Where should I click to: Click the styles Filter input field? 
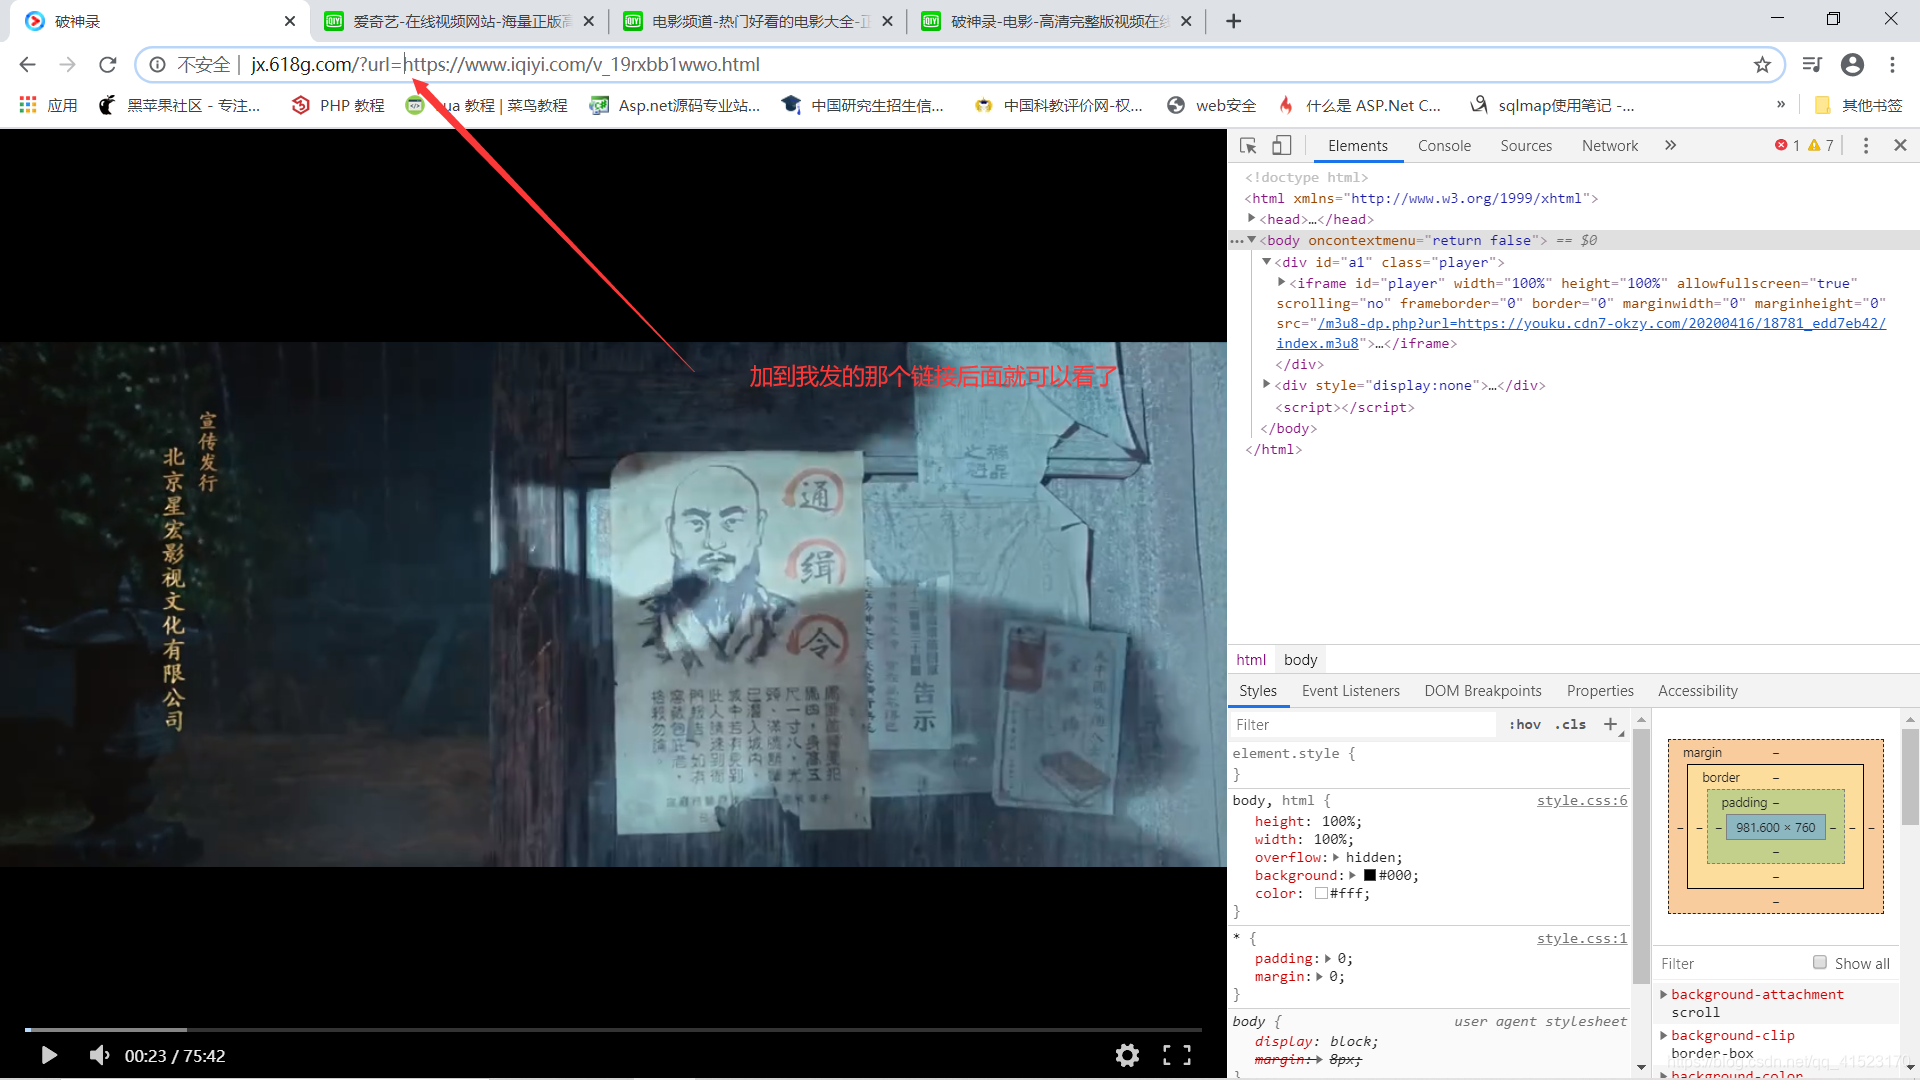click(x=1364, y=725)
